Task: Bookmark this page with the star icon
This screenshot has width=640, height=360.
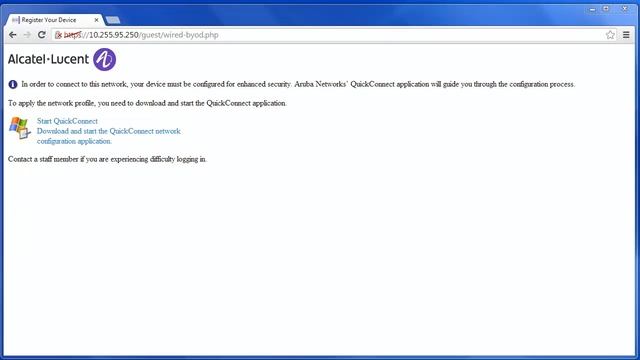Action: point(610,35)
